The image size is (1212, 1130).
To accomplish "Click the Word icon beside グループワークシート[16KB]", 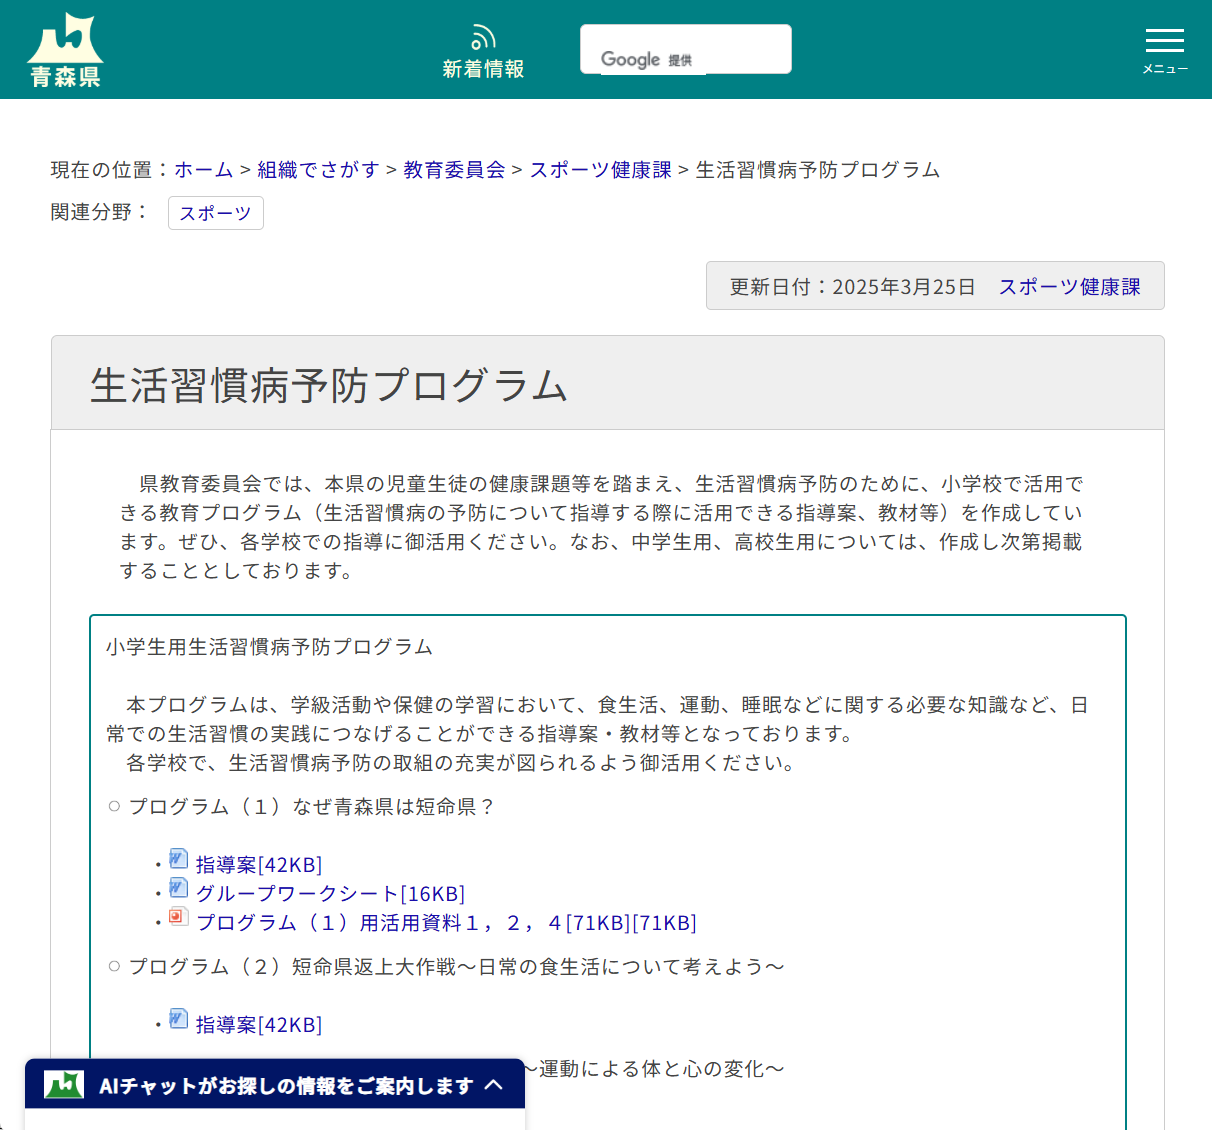I will (x=177, y=888).
